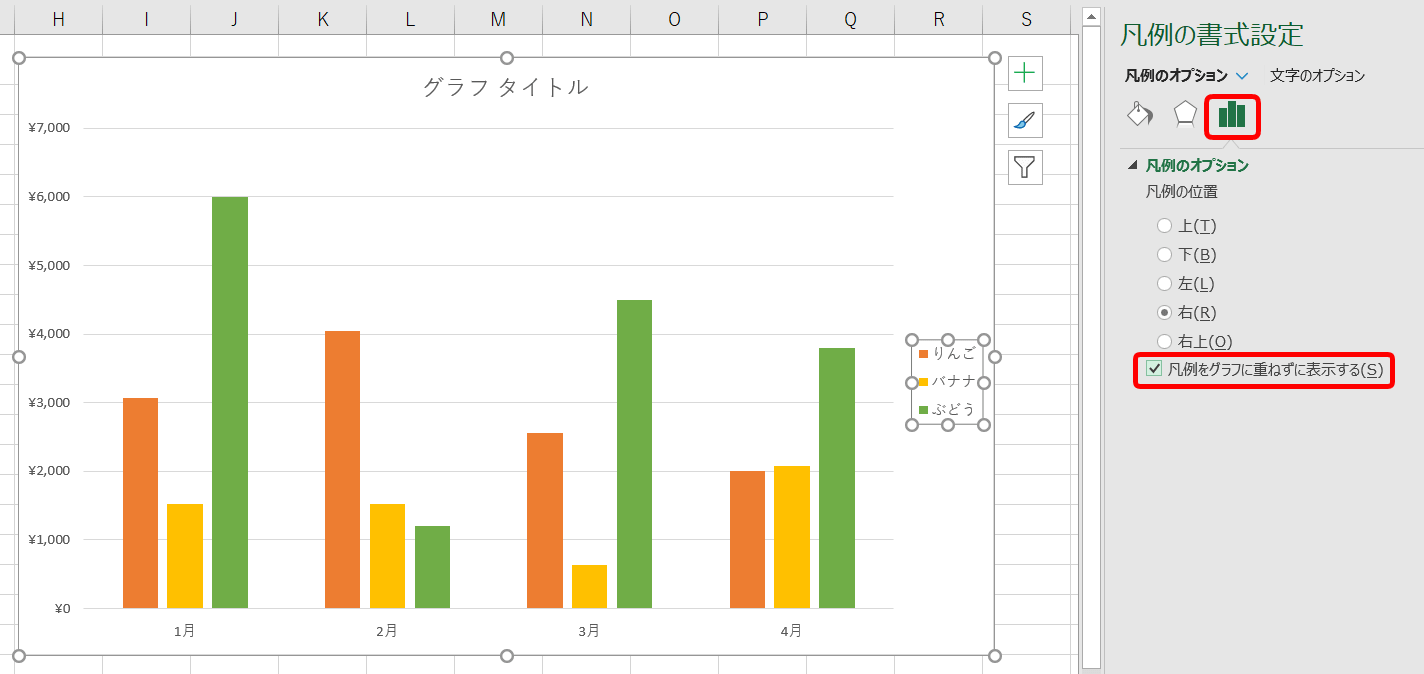
Task: Click the ¥0 axis value
Action: pyautogui.click(x=61, y=608)
